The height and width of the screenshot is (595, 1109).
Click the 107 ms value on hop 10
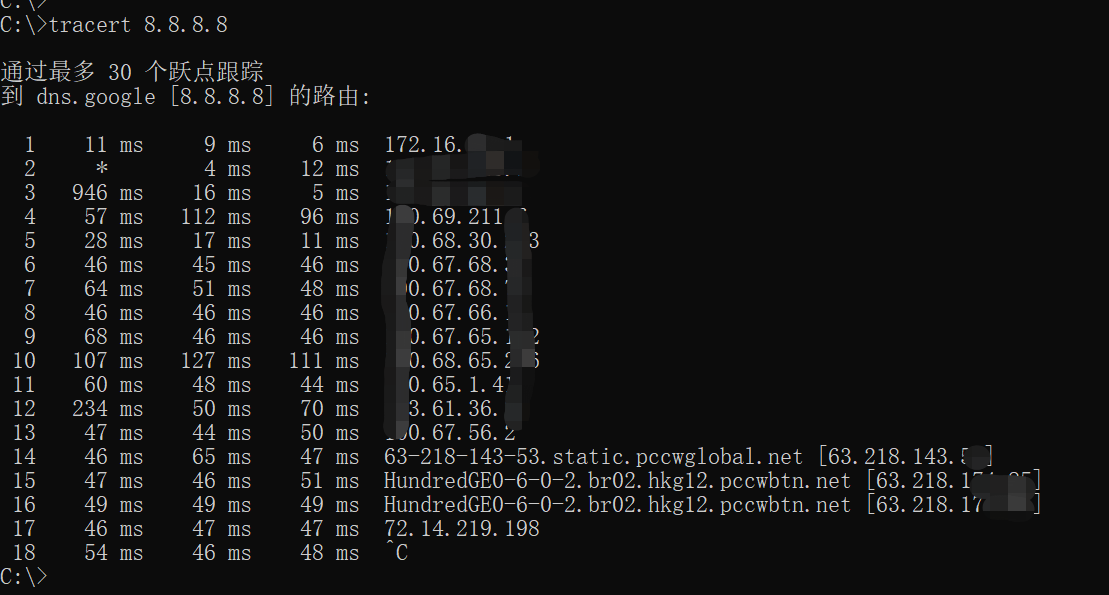click(x=108, y=361)
